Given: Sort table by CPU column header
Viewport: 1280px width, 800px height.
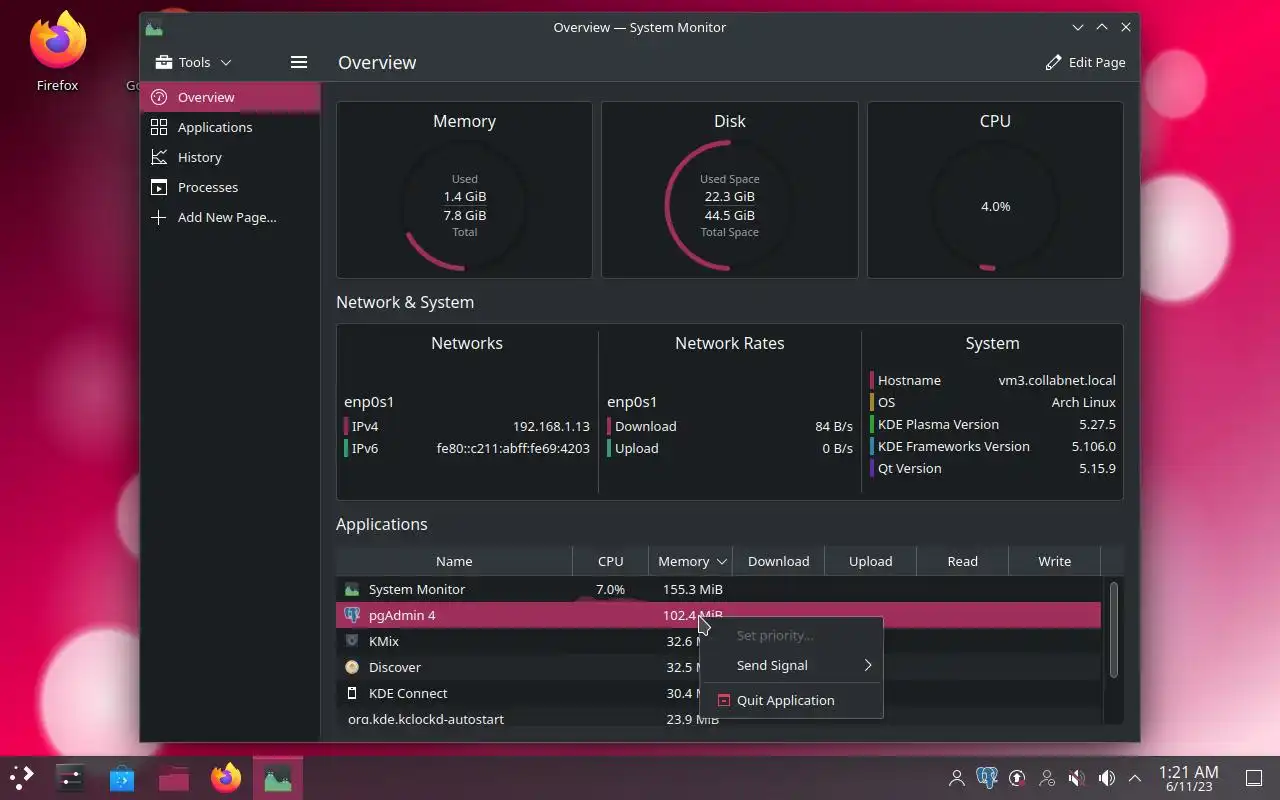Looking at the screenshot, I should coord(610,561).
